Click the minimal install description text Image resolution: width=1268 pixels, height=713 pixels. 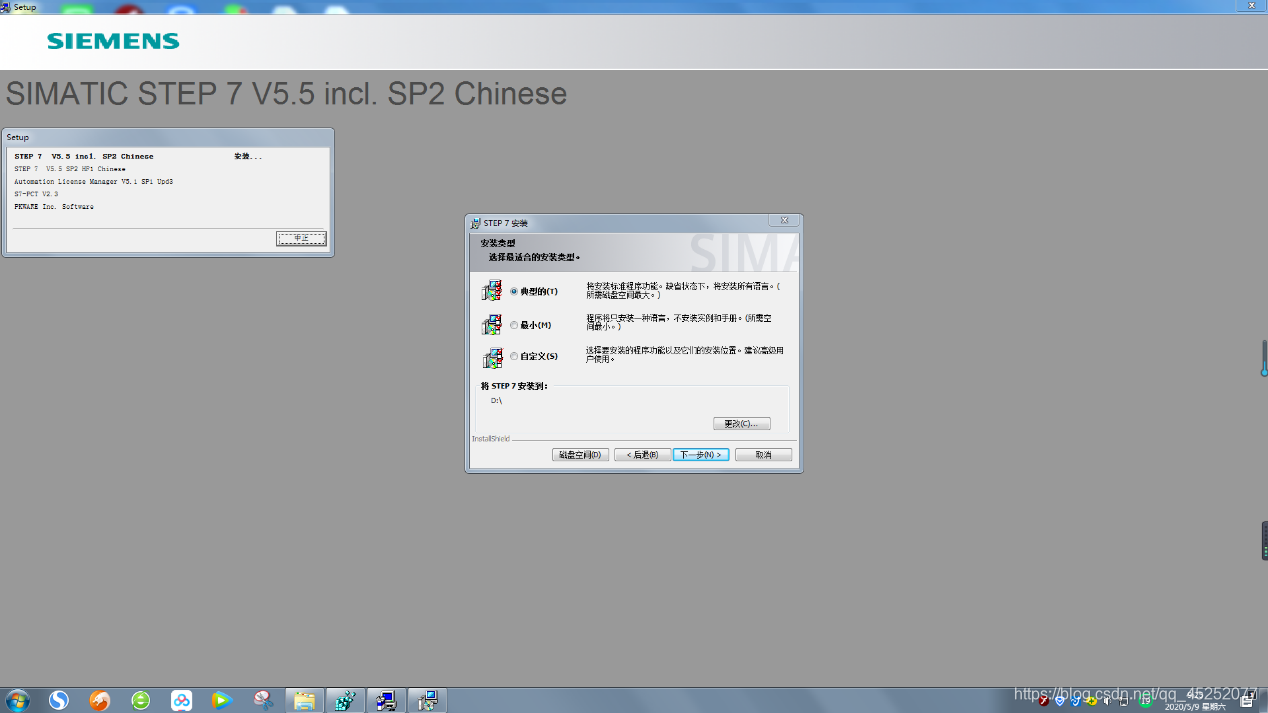pyautogui.click(x=679, y=322)
